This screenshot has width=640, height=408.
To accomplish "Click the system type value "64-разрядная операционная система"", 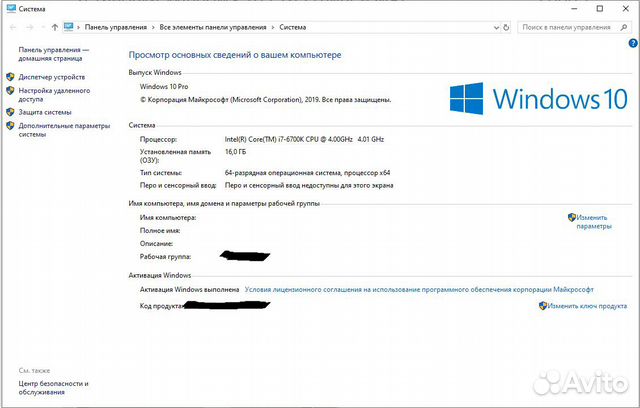I will coord(307,173).
